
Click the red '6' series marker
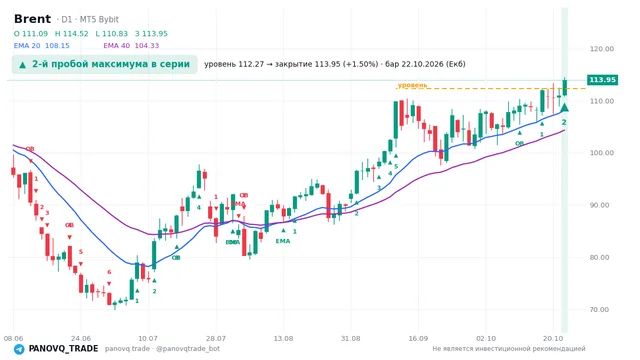click(x=109, y=272)
